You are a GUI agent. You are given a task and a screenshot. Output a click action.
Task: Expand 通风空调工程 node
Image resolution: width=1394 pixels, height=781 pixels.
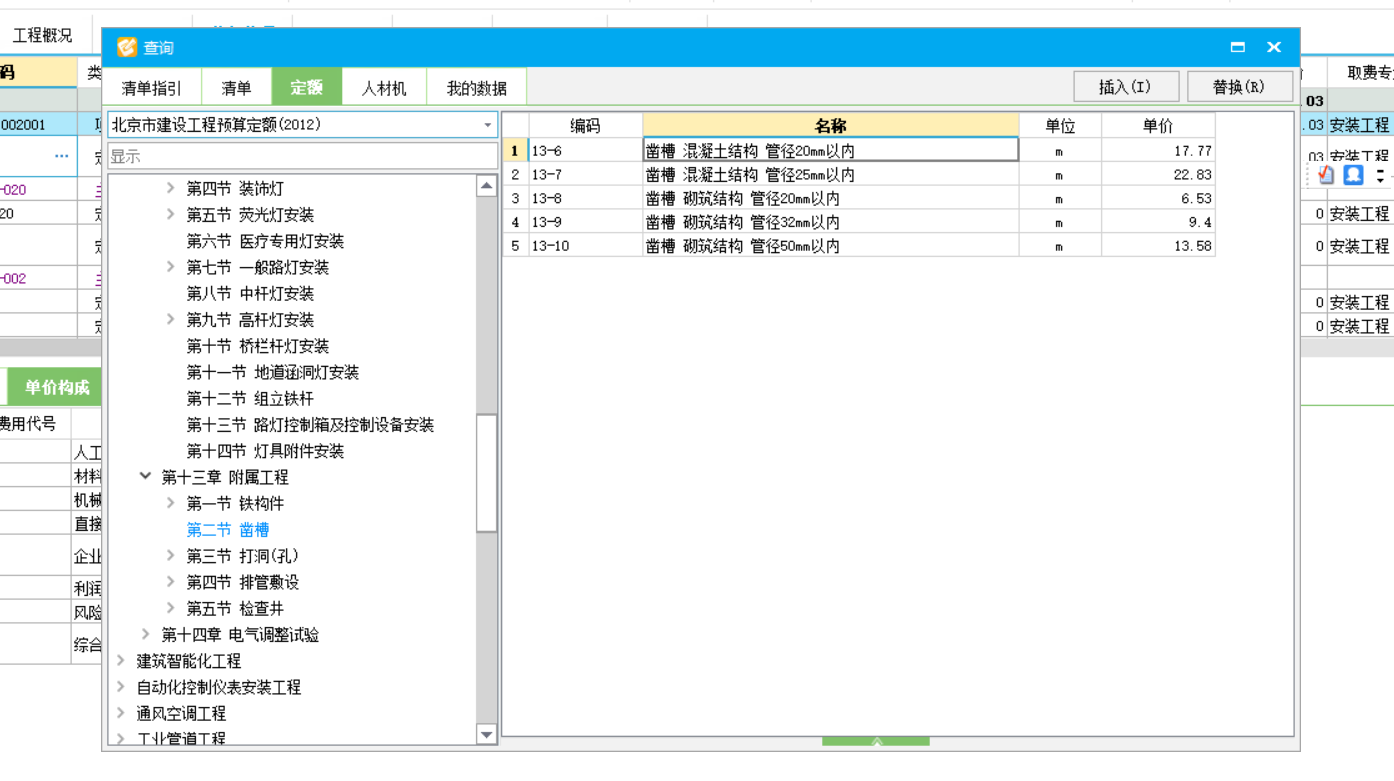pos(121,713)
